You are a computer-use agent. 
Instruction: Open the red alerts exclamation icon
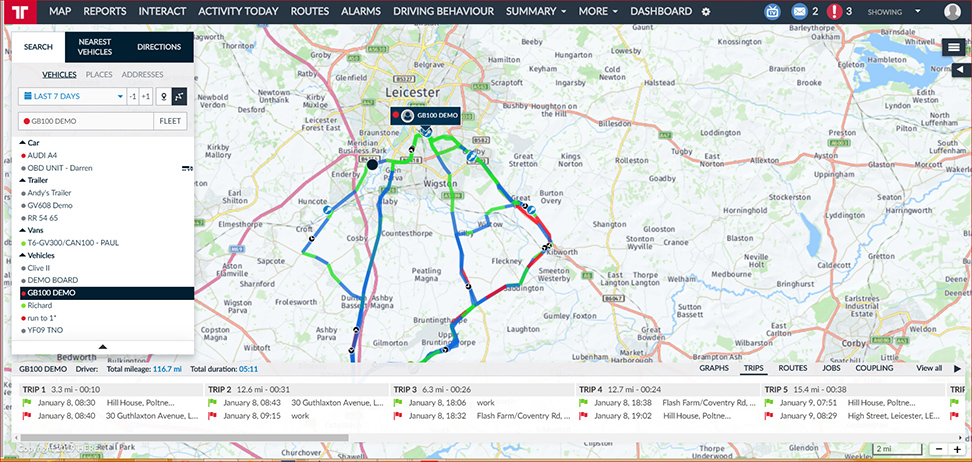click(x=834, y=12)
